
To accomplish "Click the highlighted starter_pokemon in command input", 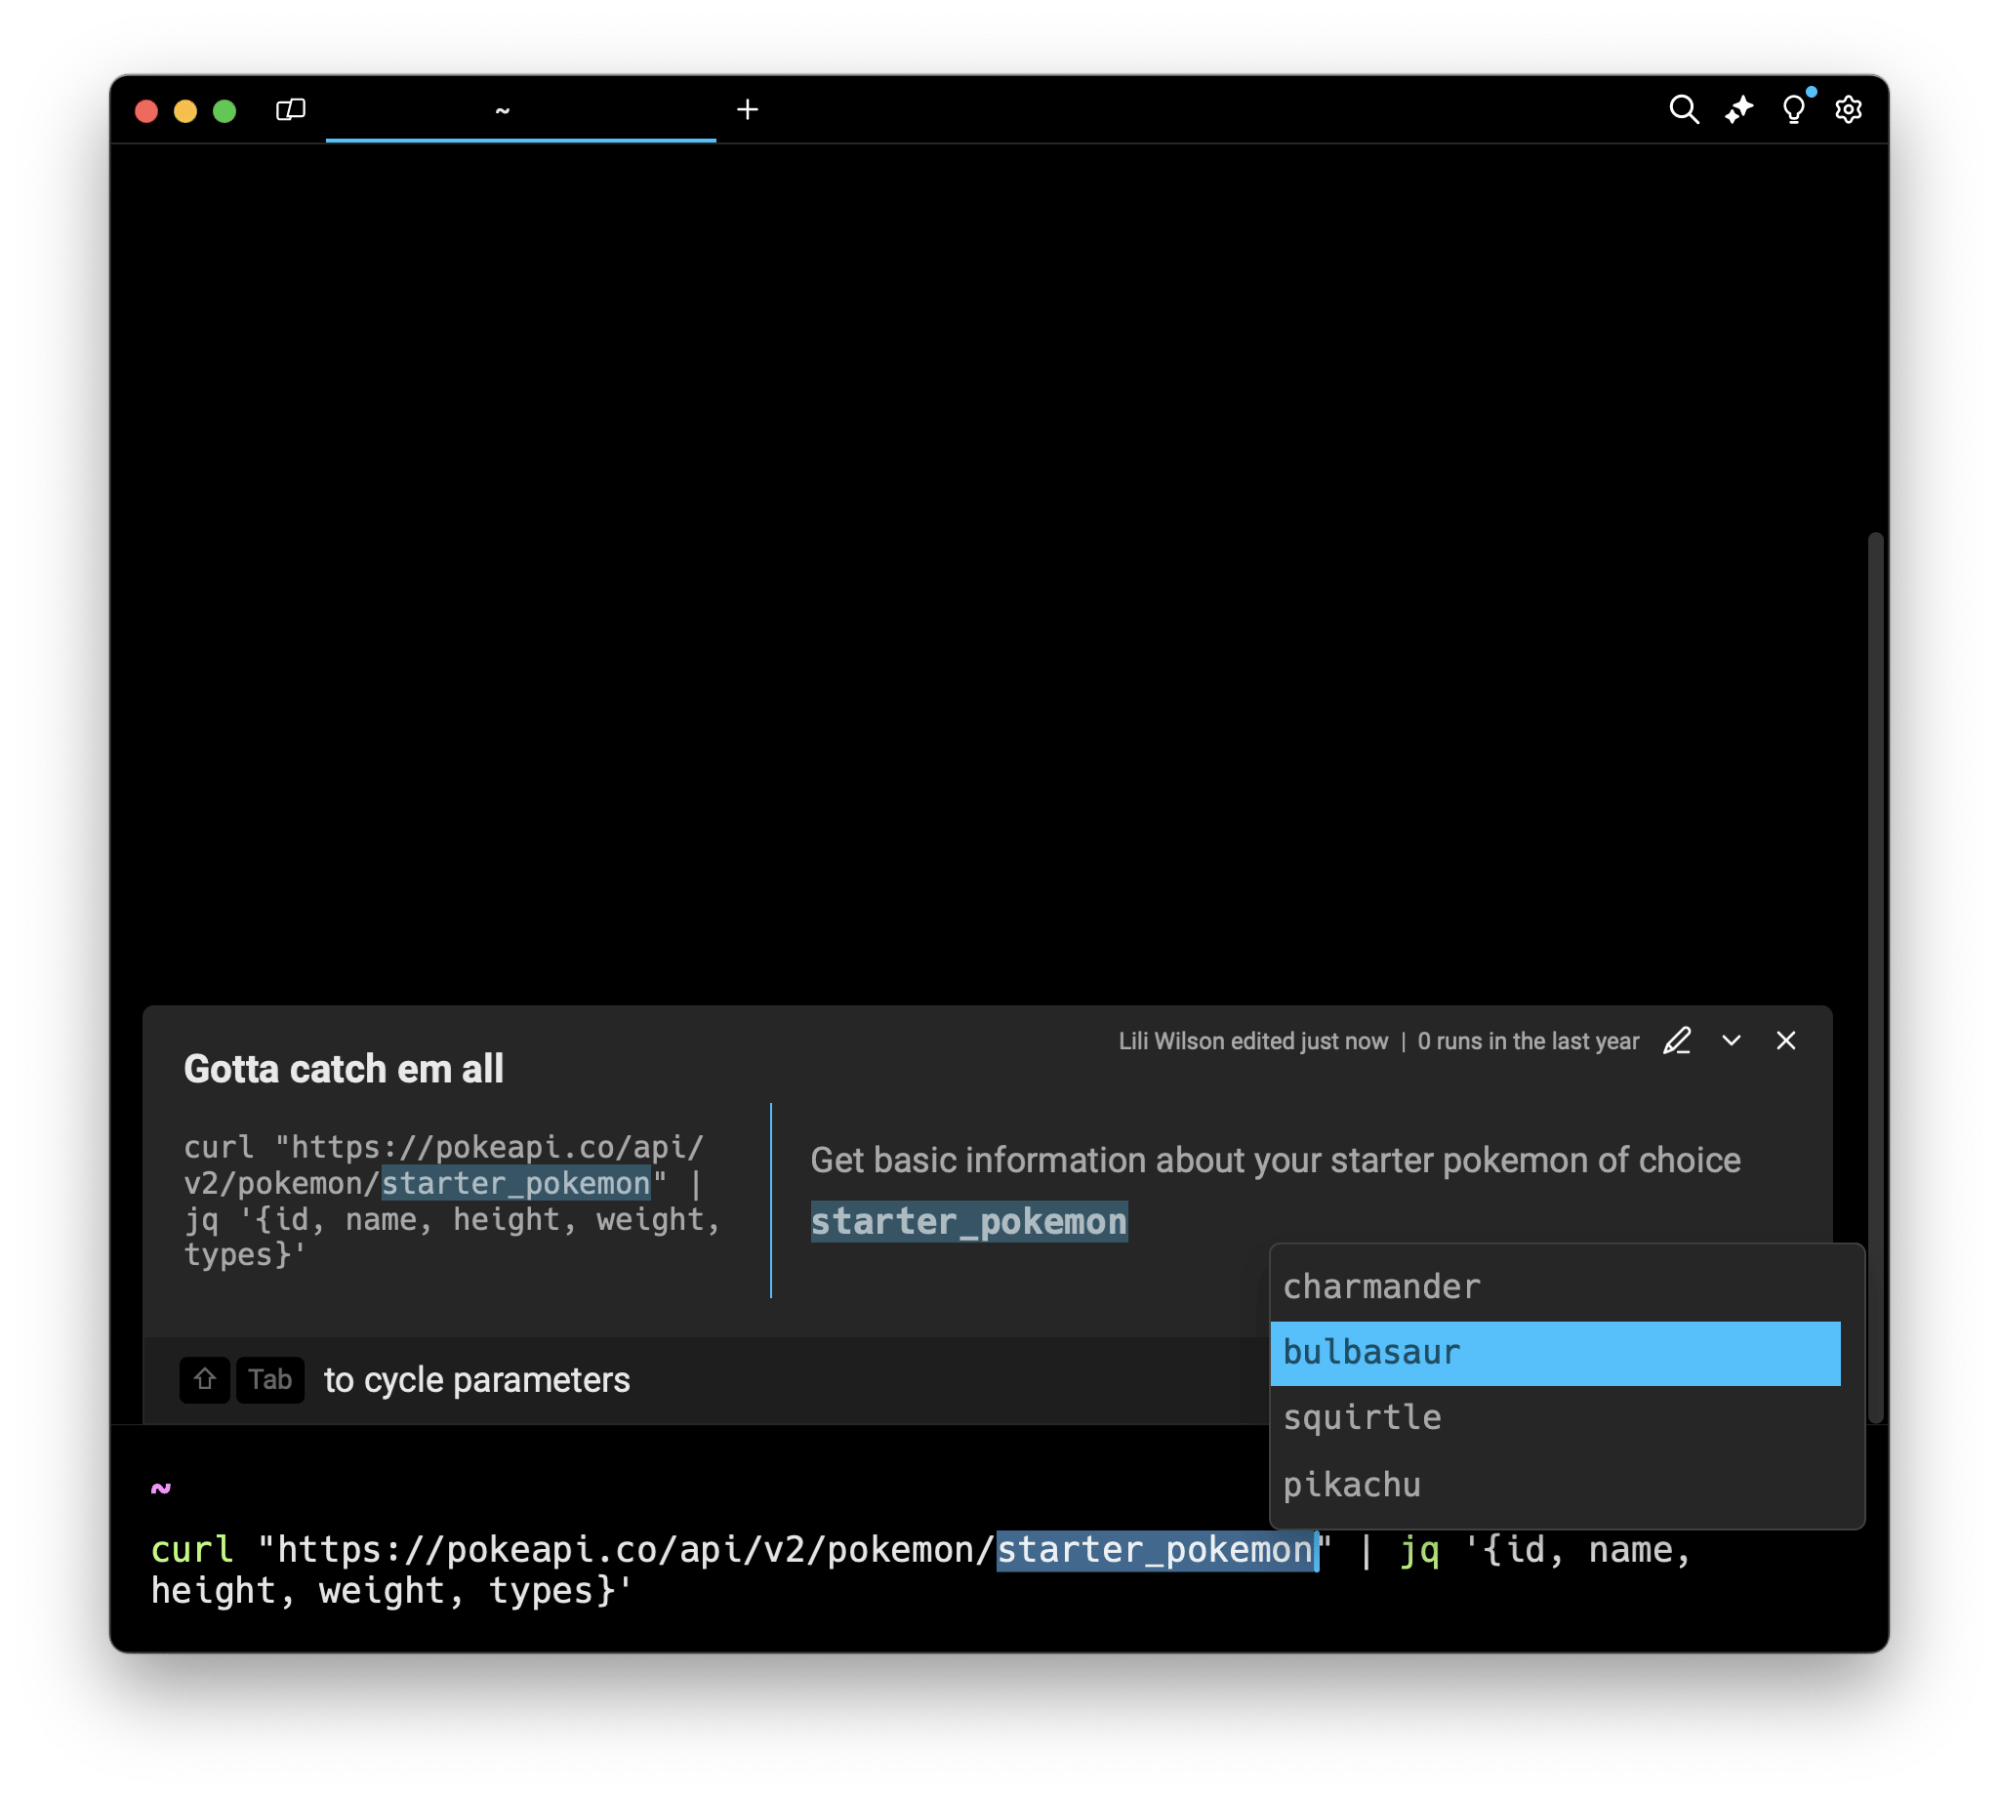I will pyautogui.click(x=1155, y=1550).
